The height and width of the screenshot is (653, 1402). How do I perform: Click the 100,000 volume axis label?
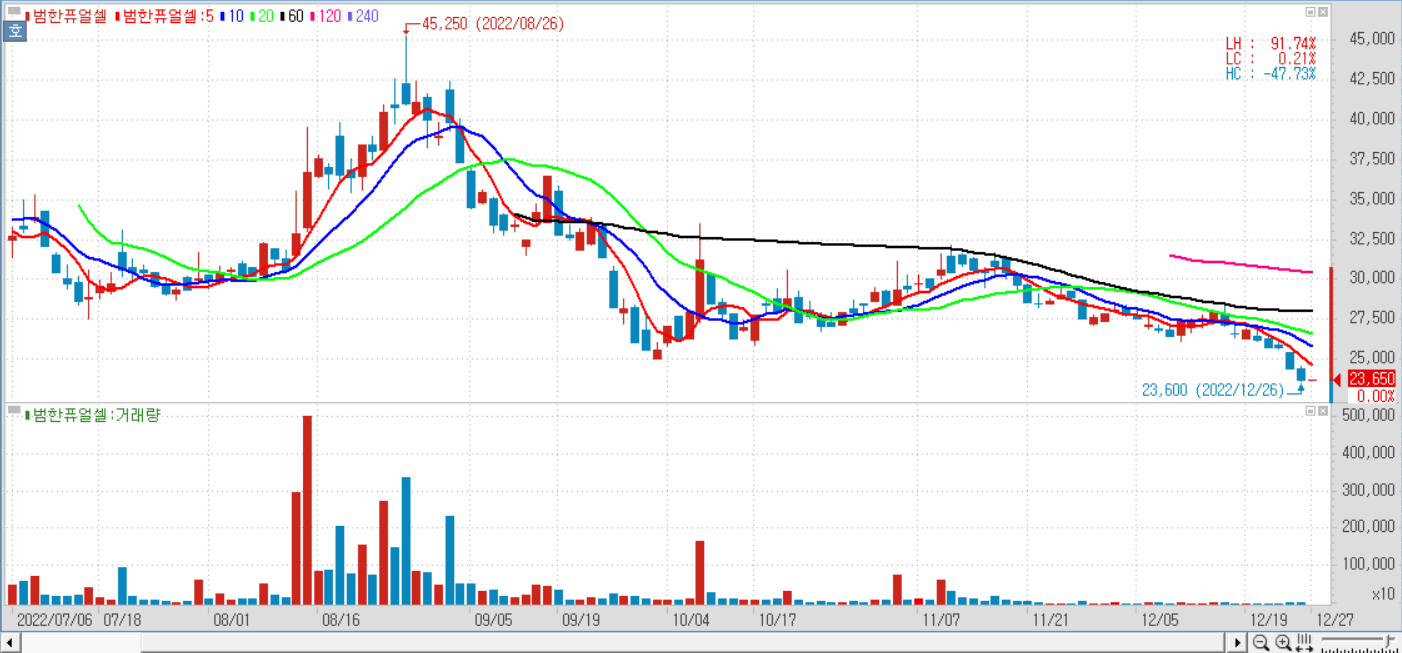1368,565
